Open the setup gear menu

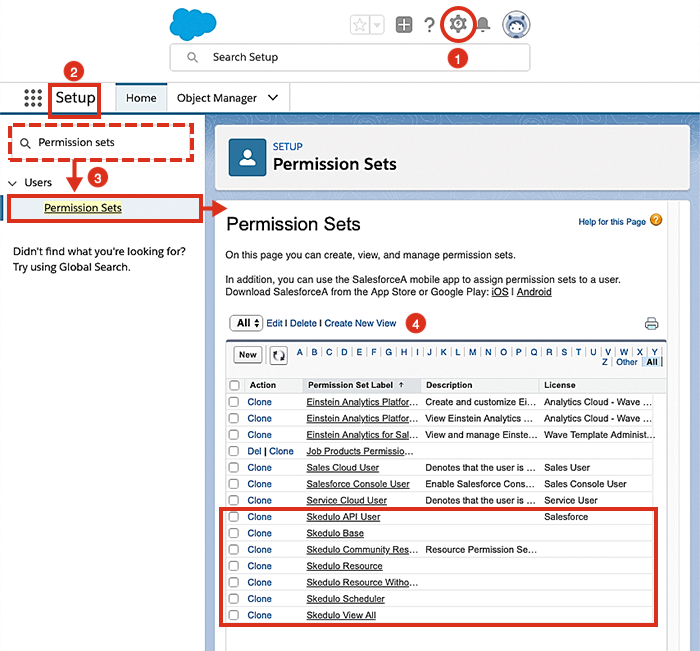[x=458, y=24]
